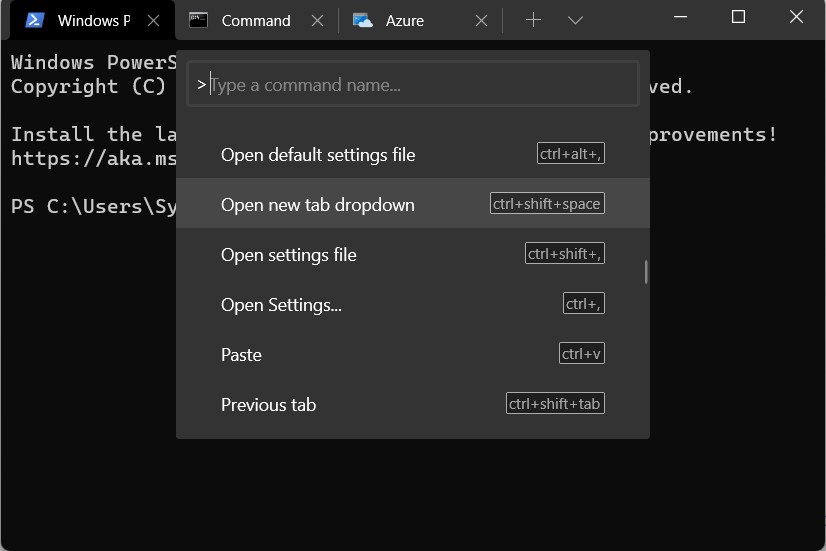This screenshot has height=551, width=826.
Task: Click the ctrl+shift+tab shortcut badge
Action: point(555,404)
